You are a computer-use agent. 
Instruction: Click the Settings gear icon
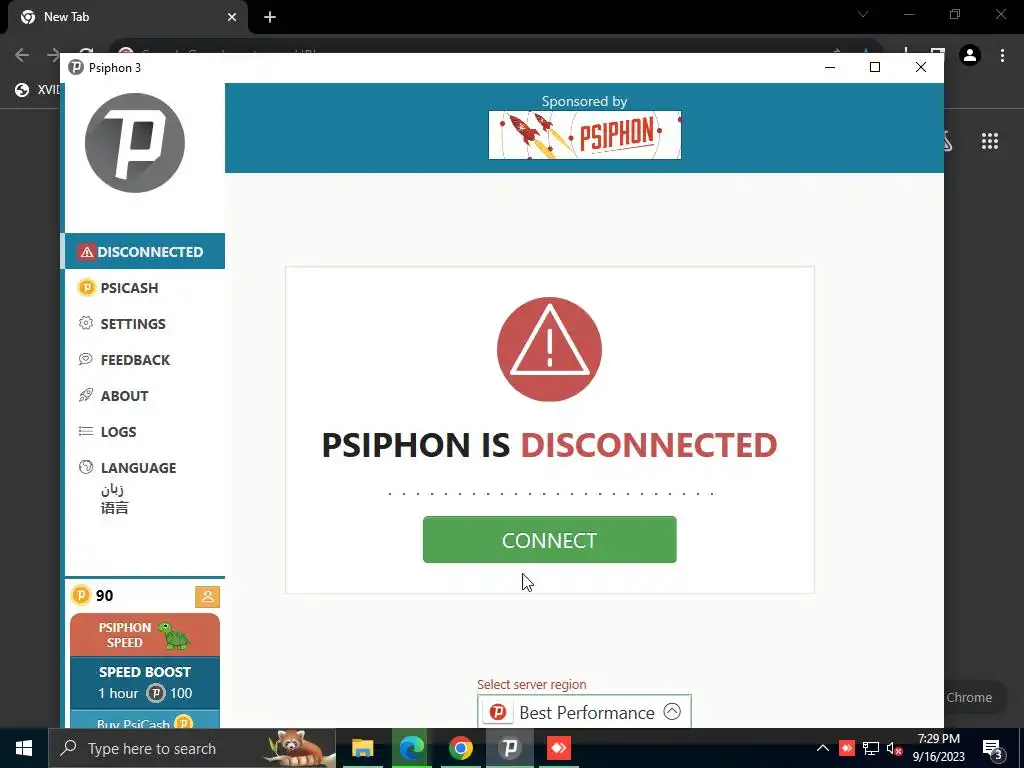86,323
